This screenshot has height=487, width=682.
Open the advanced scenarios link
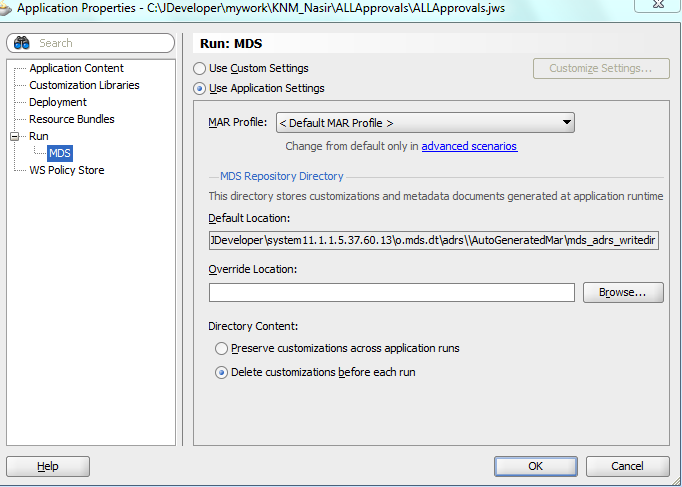[469, 146]
